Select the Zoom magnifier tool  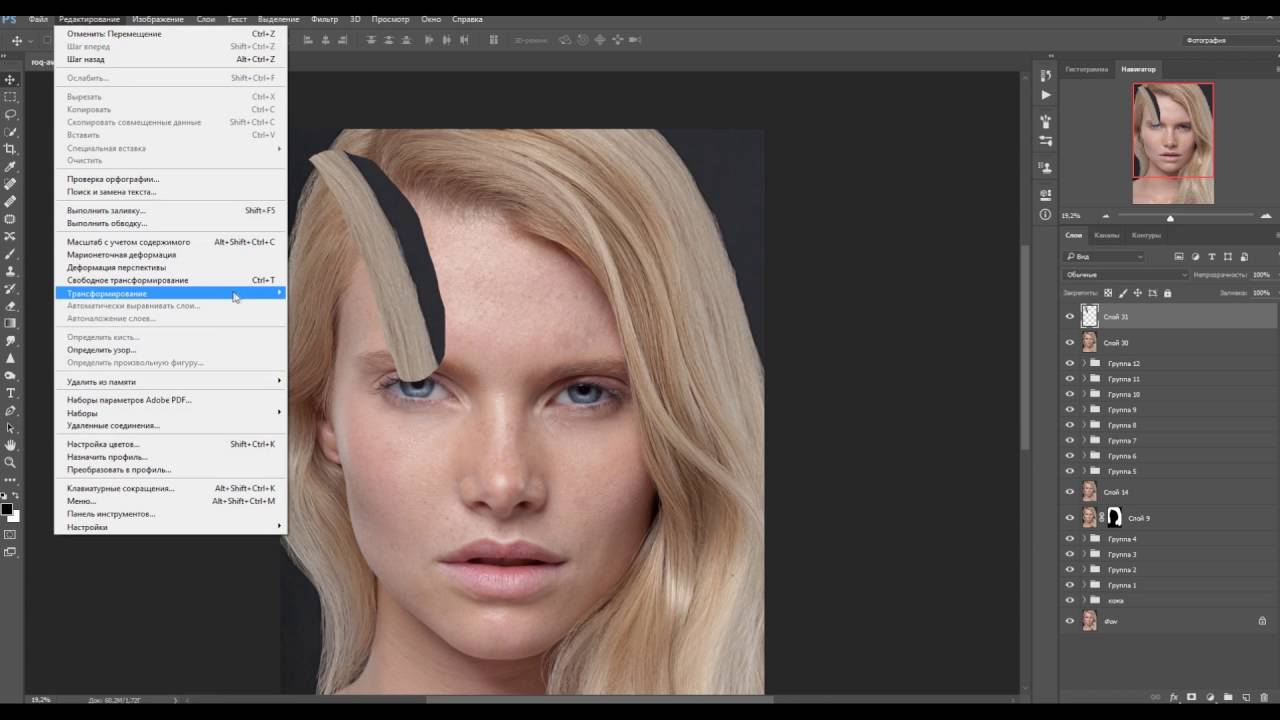(11, 462)
